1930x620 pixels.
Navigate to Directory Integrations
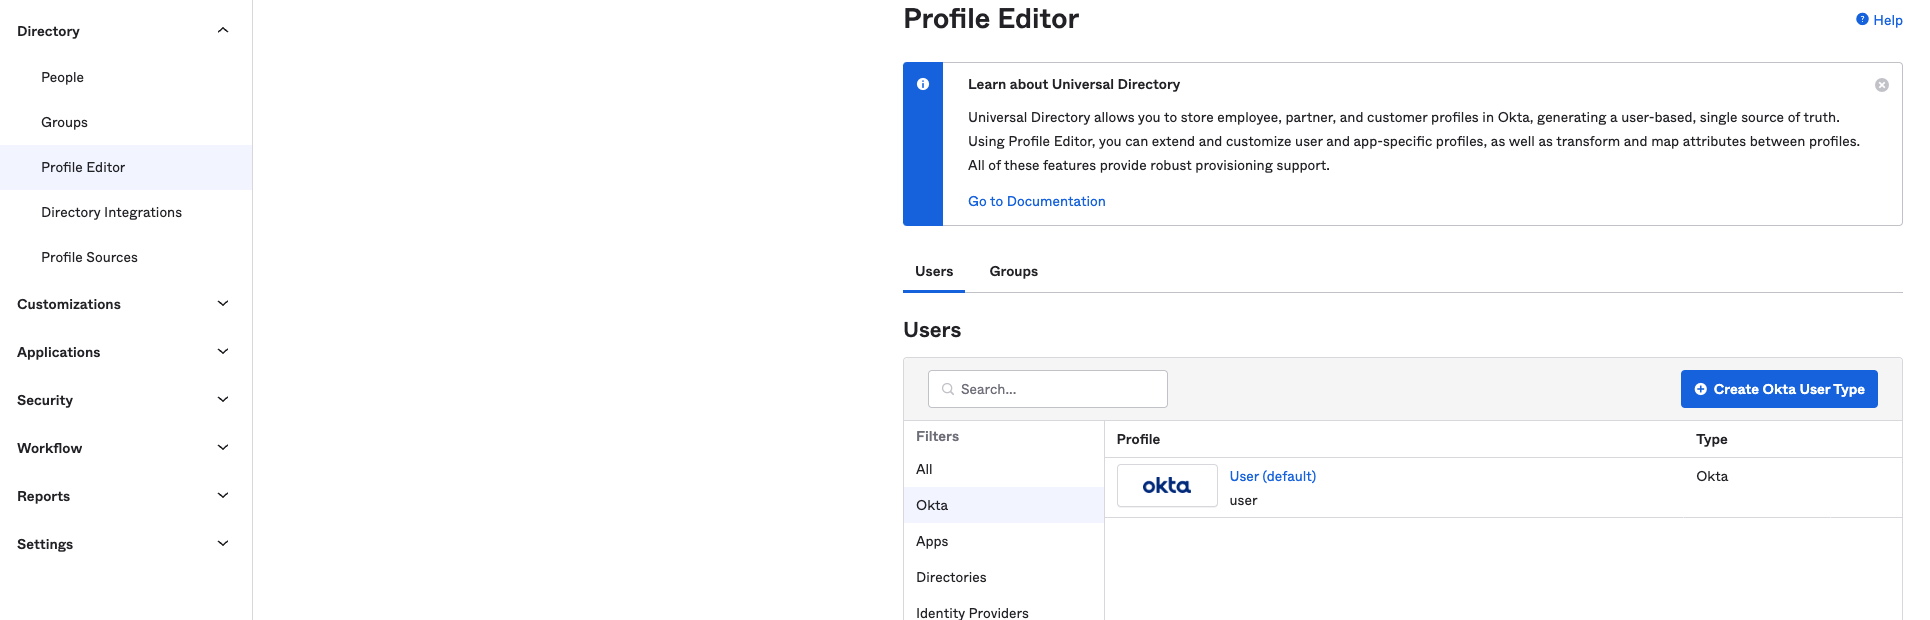click(x=111, y=212)
